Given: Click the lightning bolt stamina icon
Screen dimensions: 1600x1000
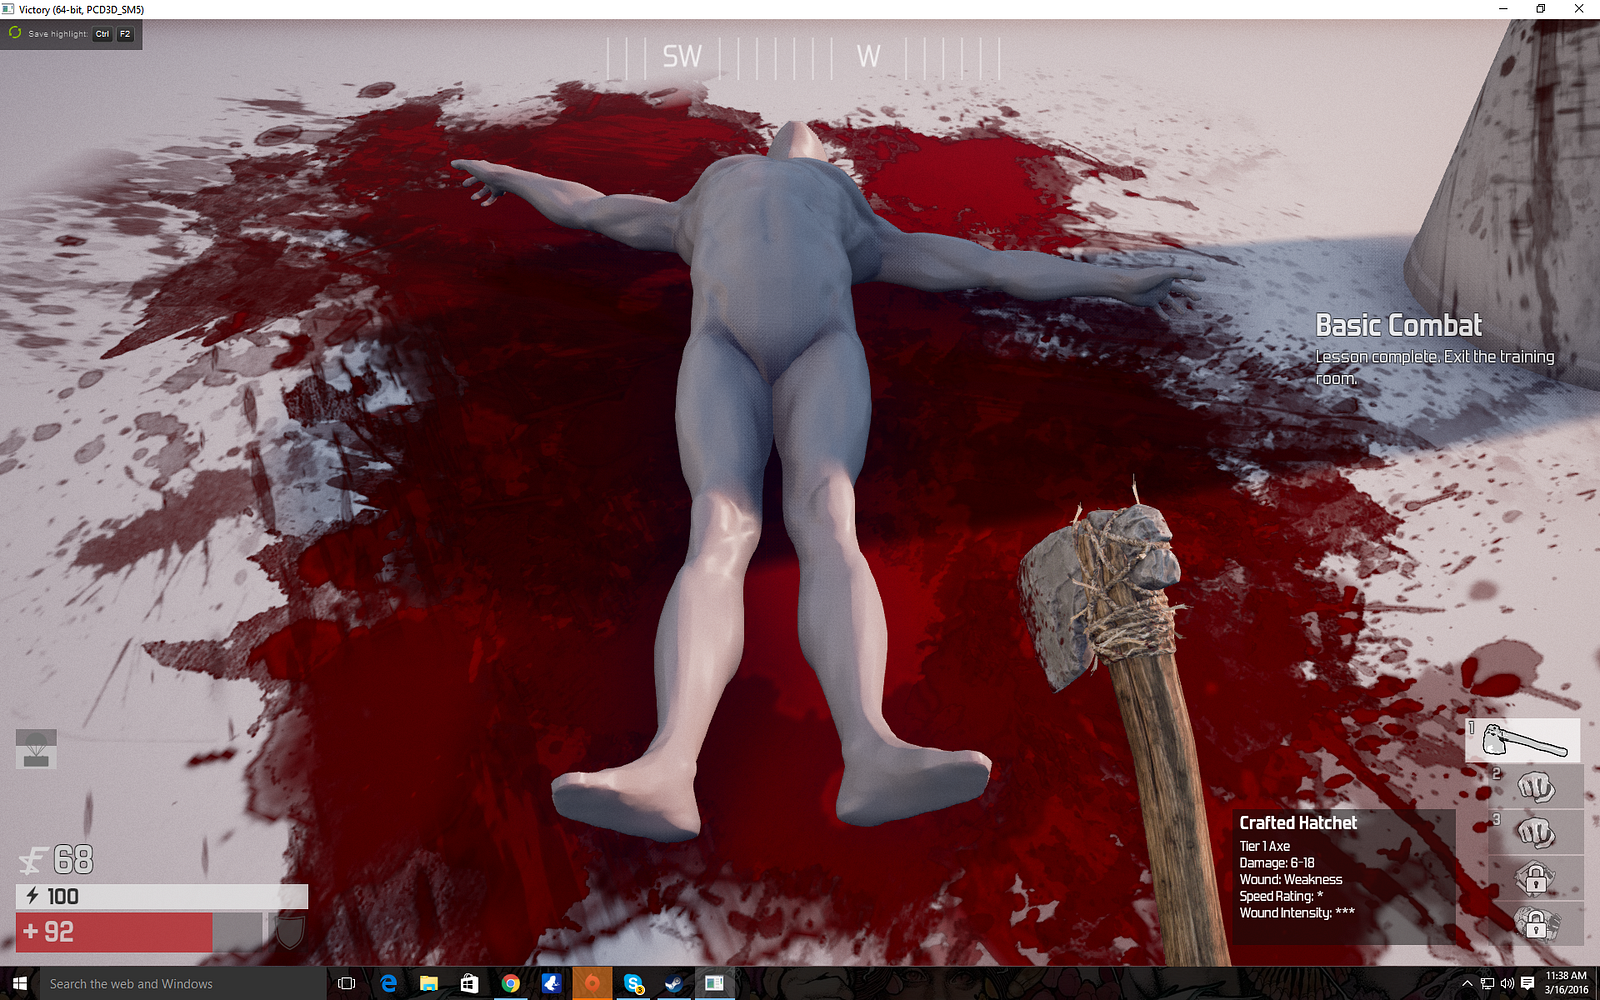Looking at the screenshot, I should (x=32, y=896).
